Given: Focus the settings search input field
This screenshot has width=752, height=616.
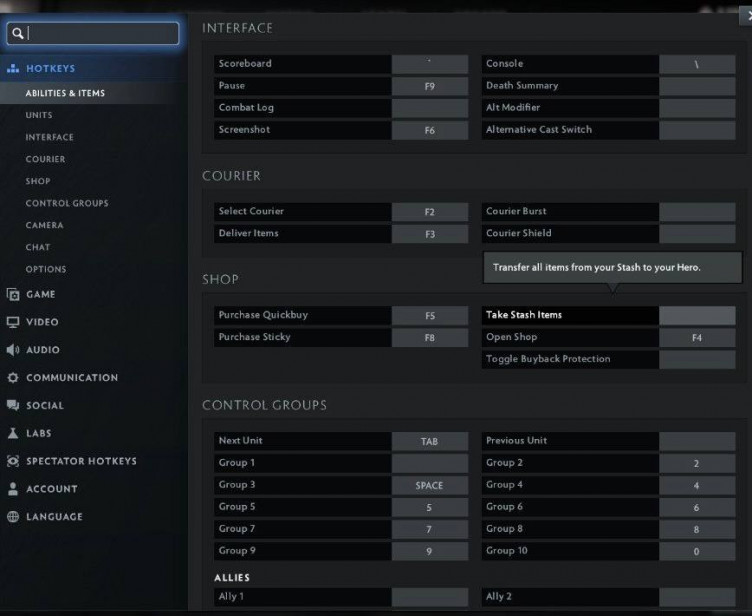Looking at the screenshot, I should pos(100,34).
